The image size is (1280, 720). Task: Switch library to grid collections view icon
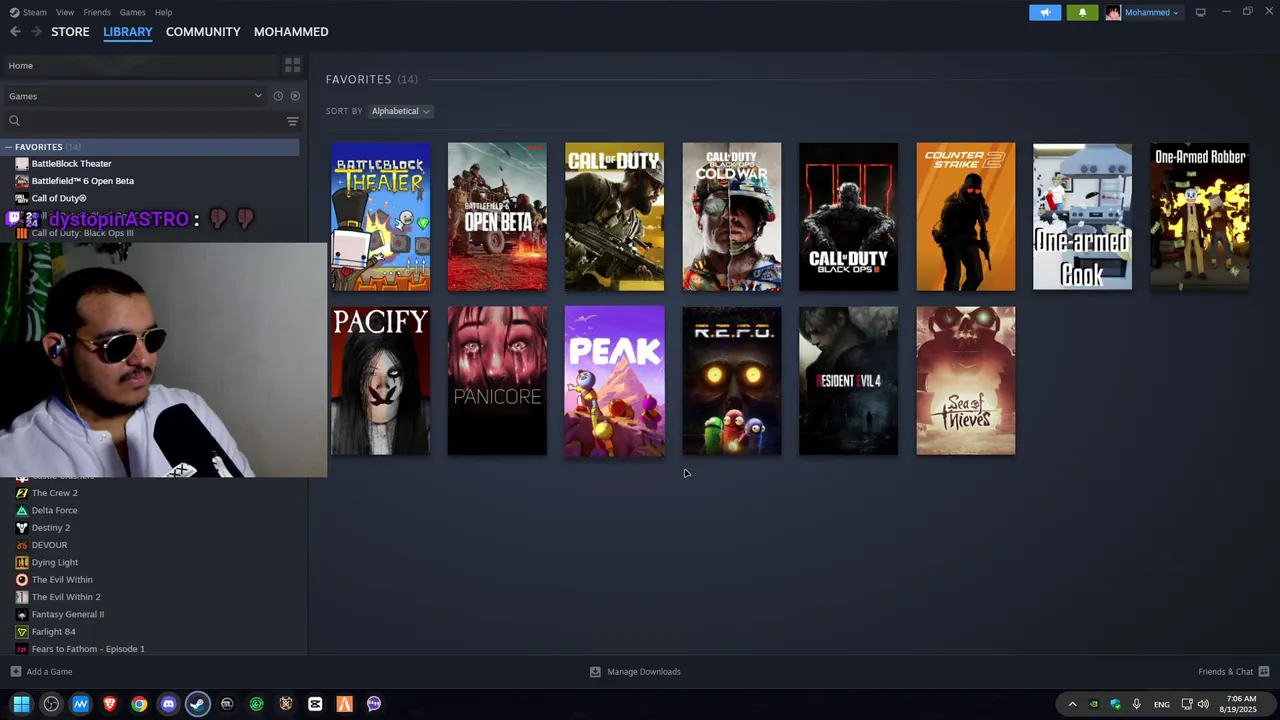(292, 65)
